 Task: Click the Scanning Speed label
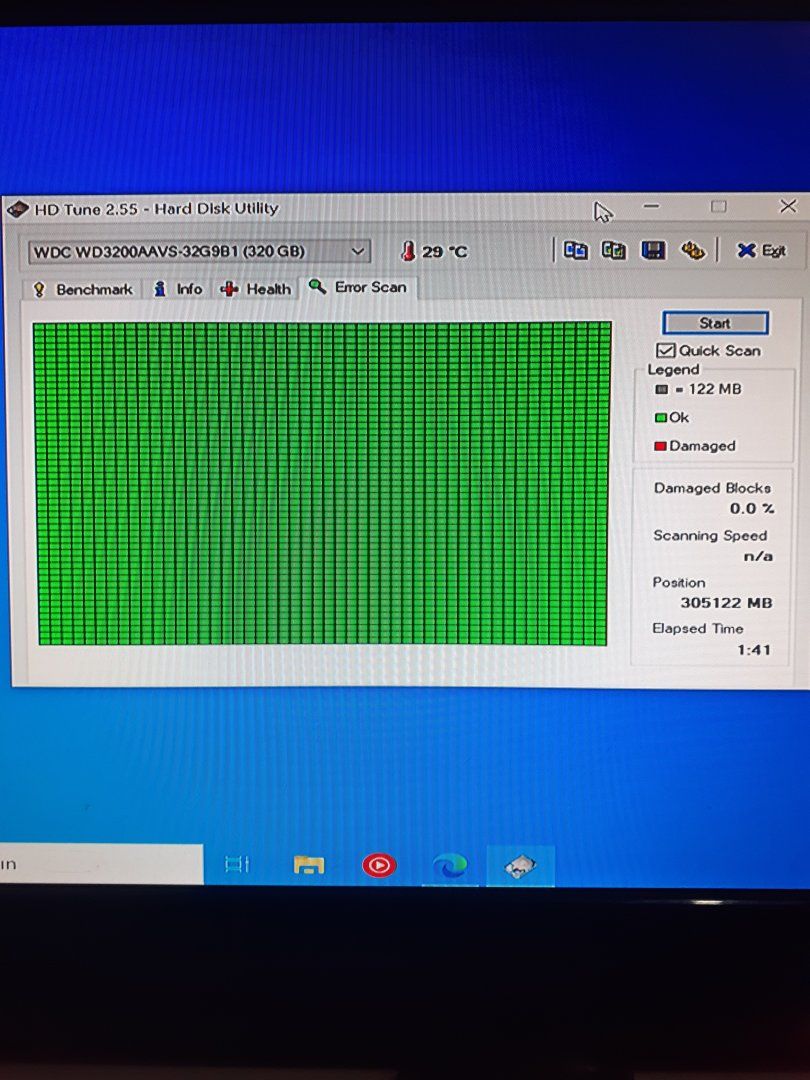[709, 535]
